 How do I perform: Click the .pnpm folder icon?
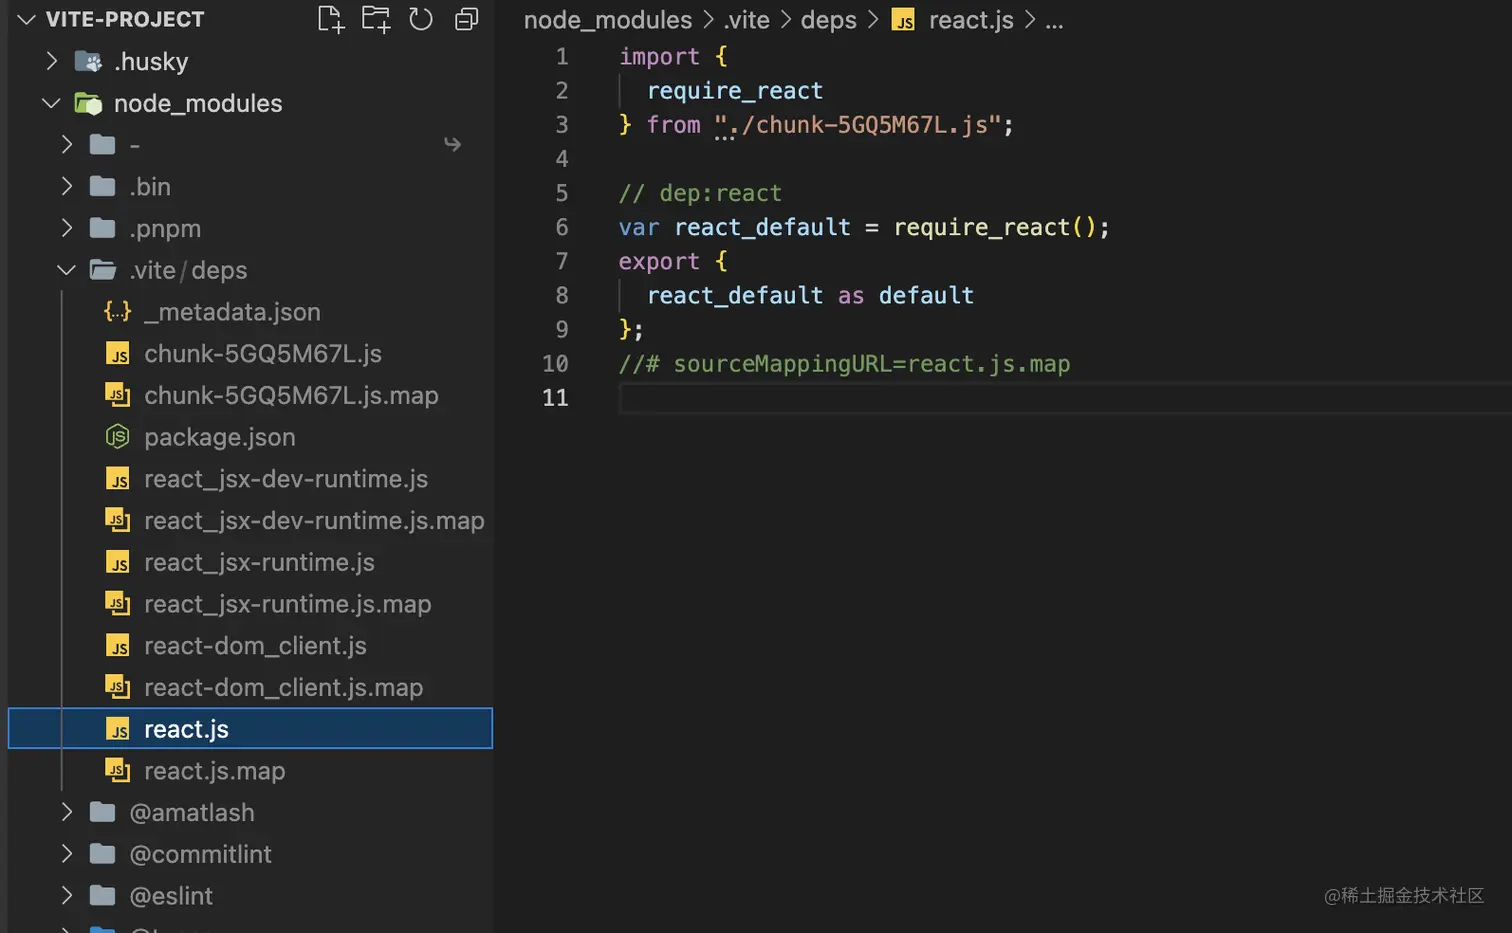click(x=102, y=228)
